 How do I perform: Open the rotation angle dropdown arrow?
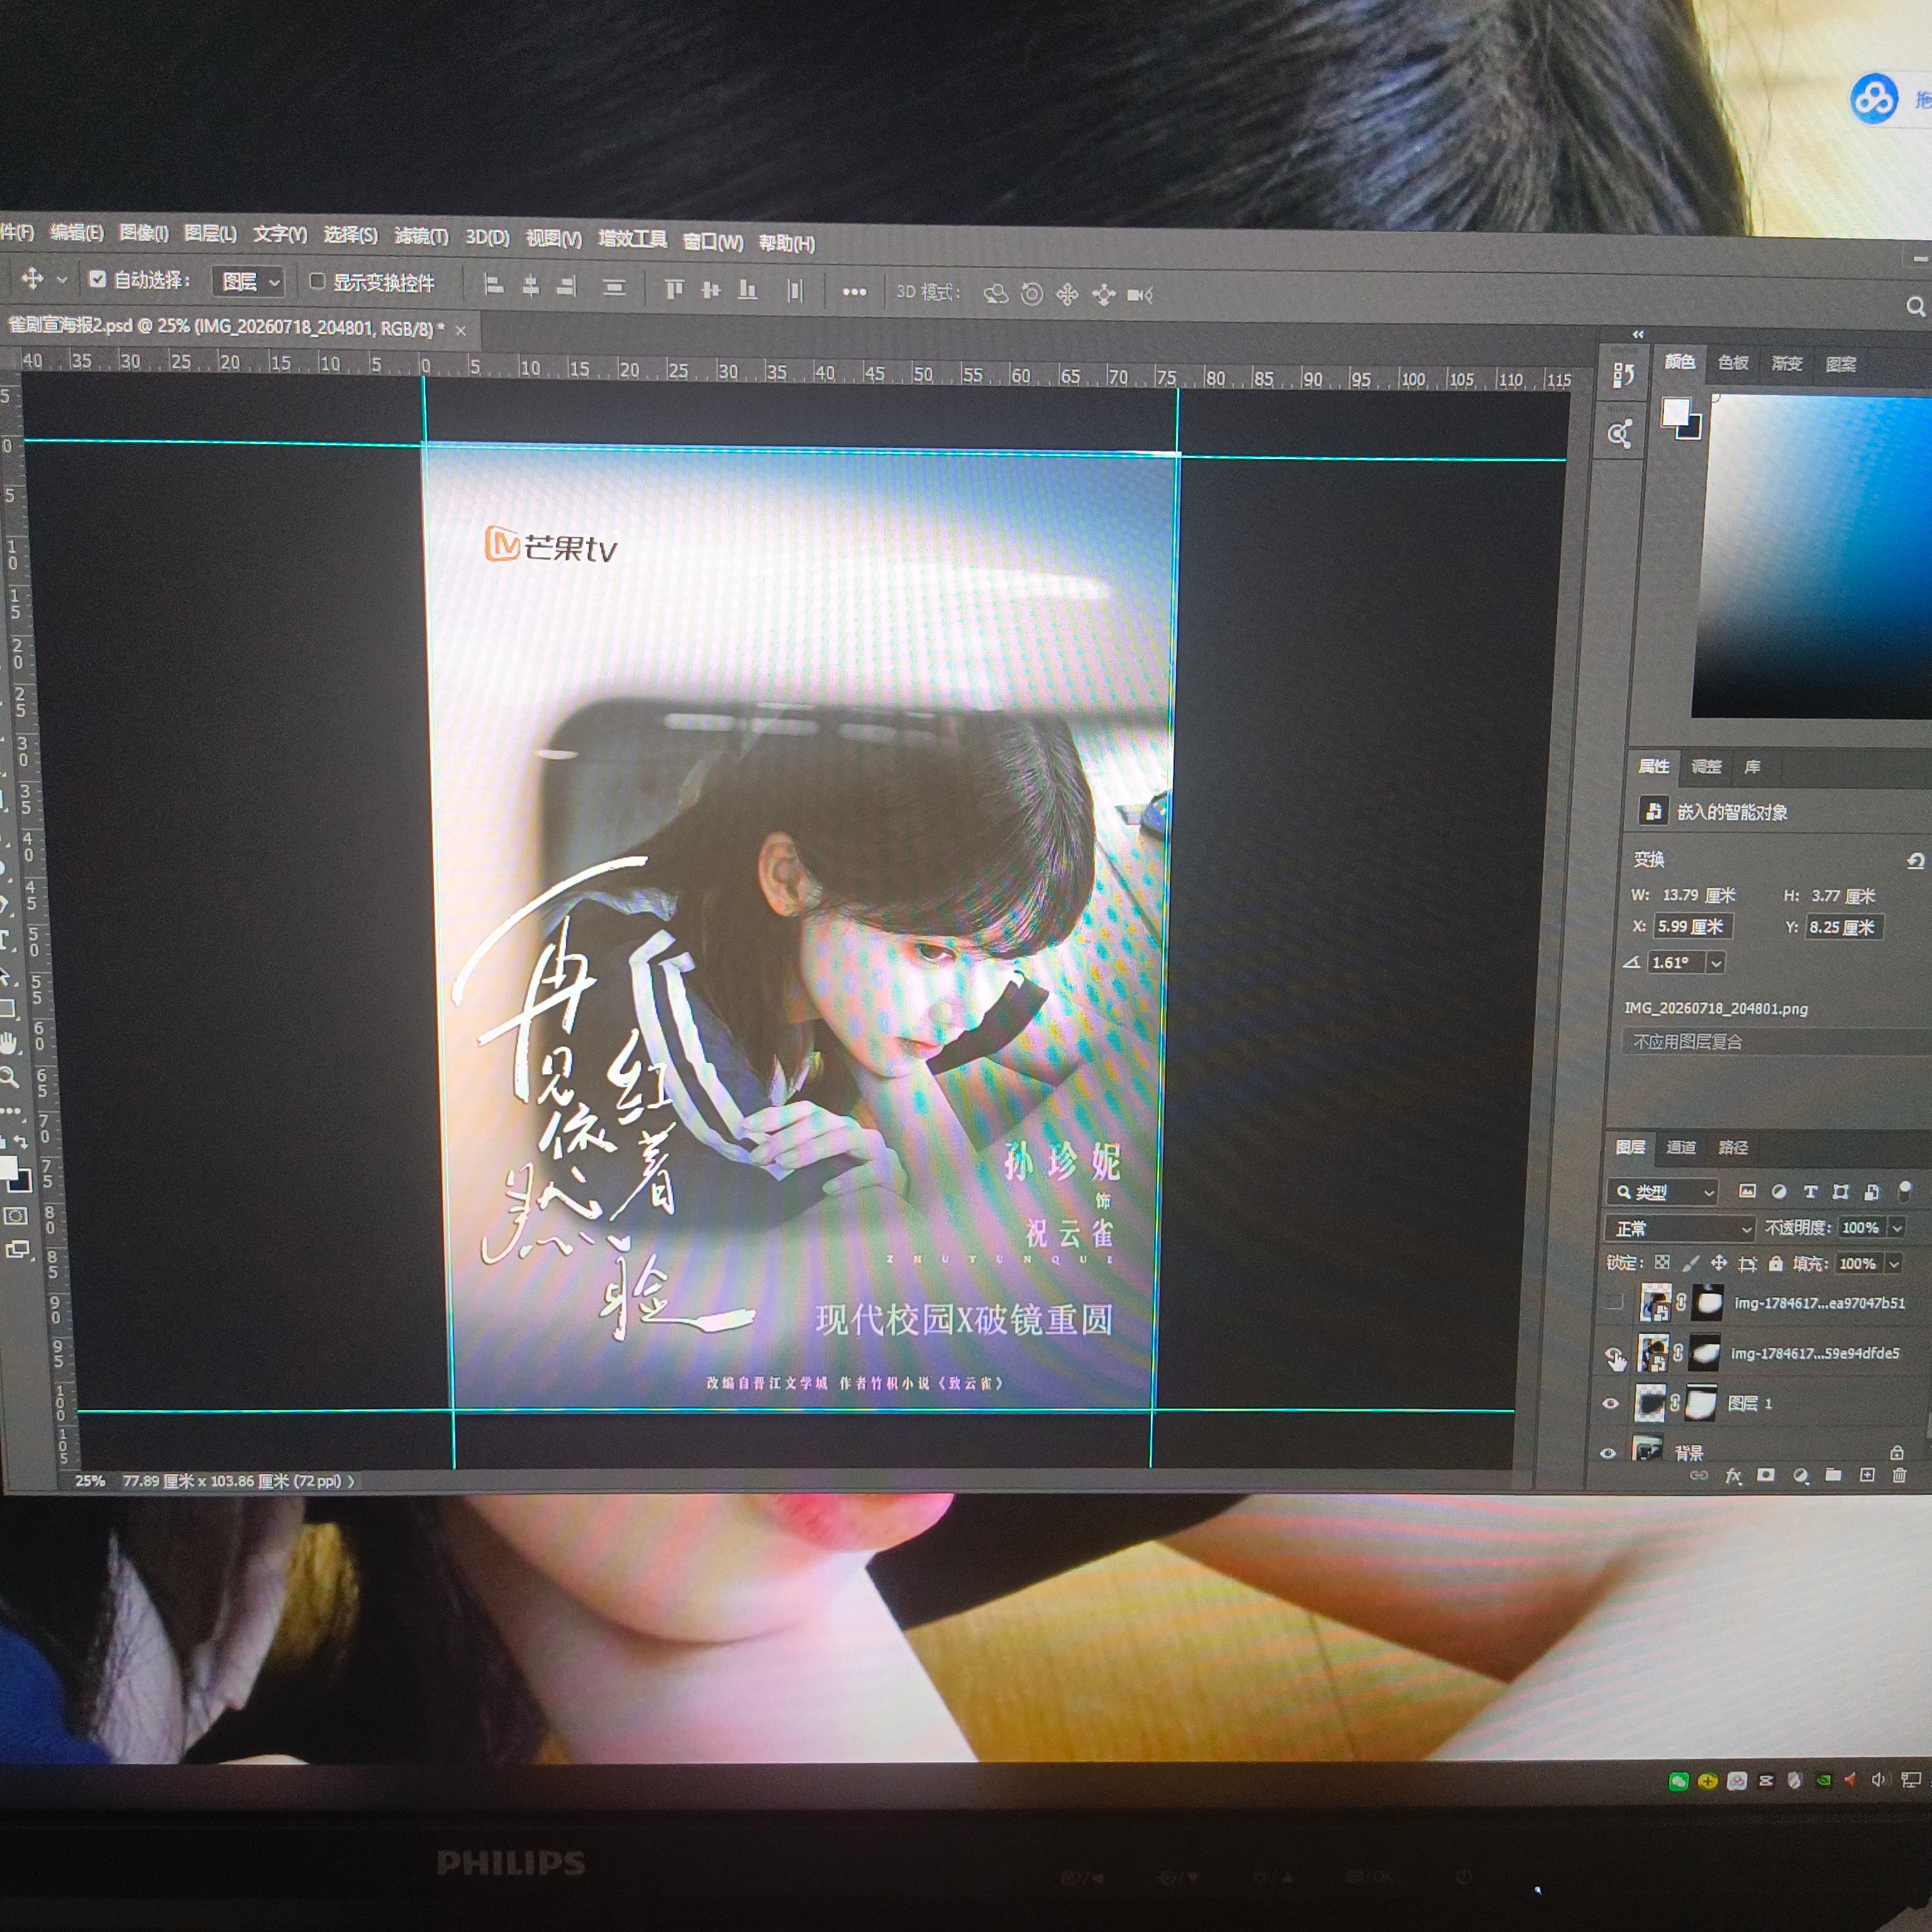click(x=1716, y=963)
